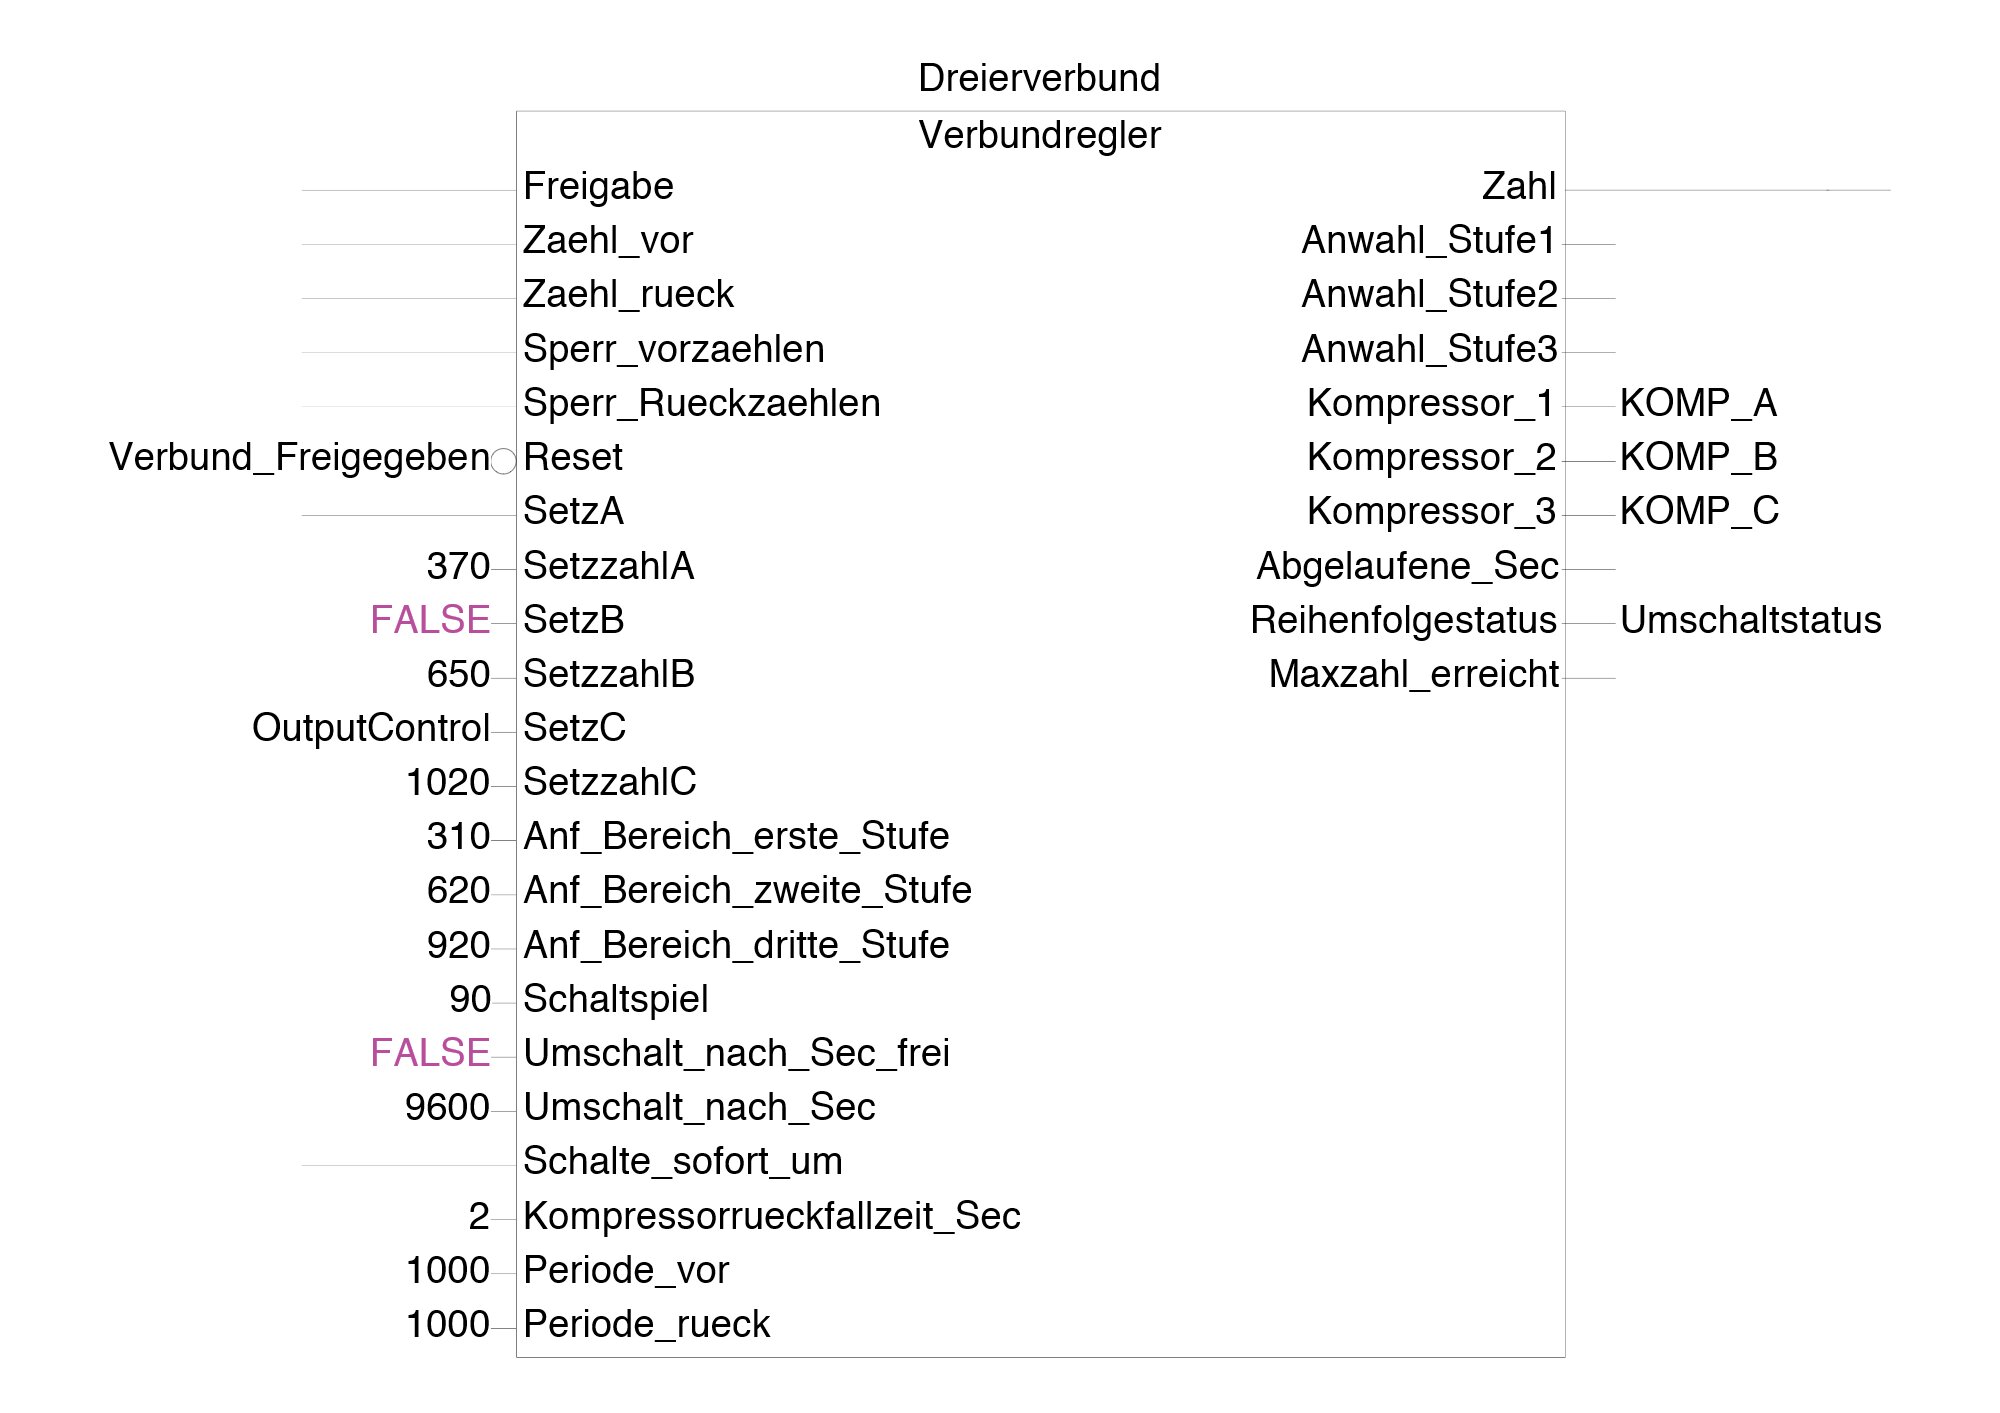Viewport: 2000px width, 1413px height.
Task: Click the negation circle on the Reset input
Action: pos(503,461)
